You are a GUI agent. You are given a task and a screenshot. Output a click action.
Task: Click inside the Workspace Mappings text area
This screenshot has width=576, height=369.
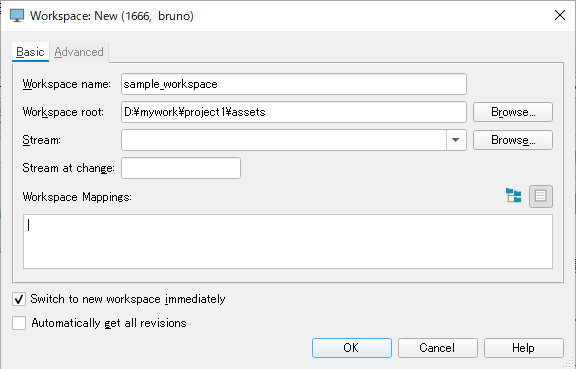(x=288, y=241)
